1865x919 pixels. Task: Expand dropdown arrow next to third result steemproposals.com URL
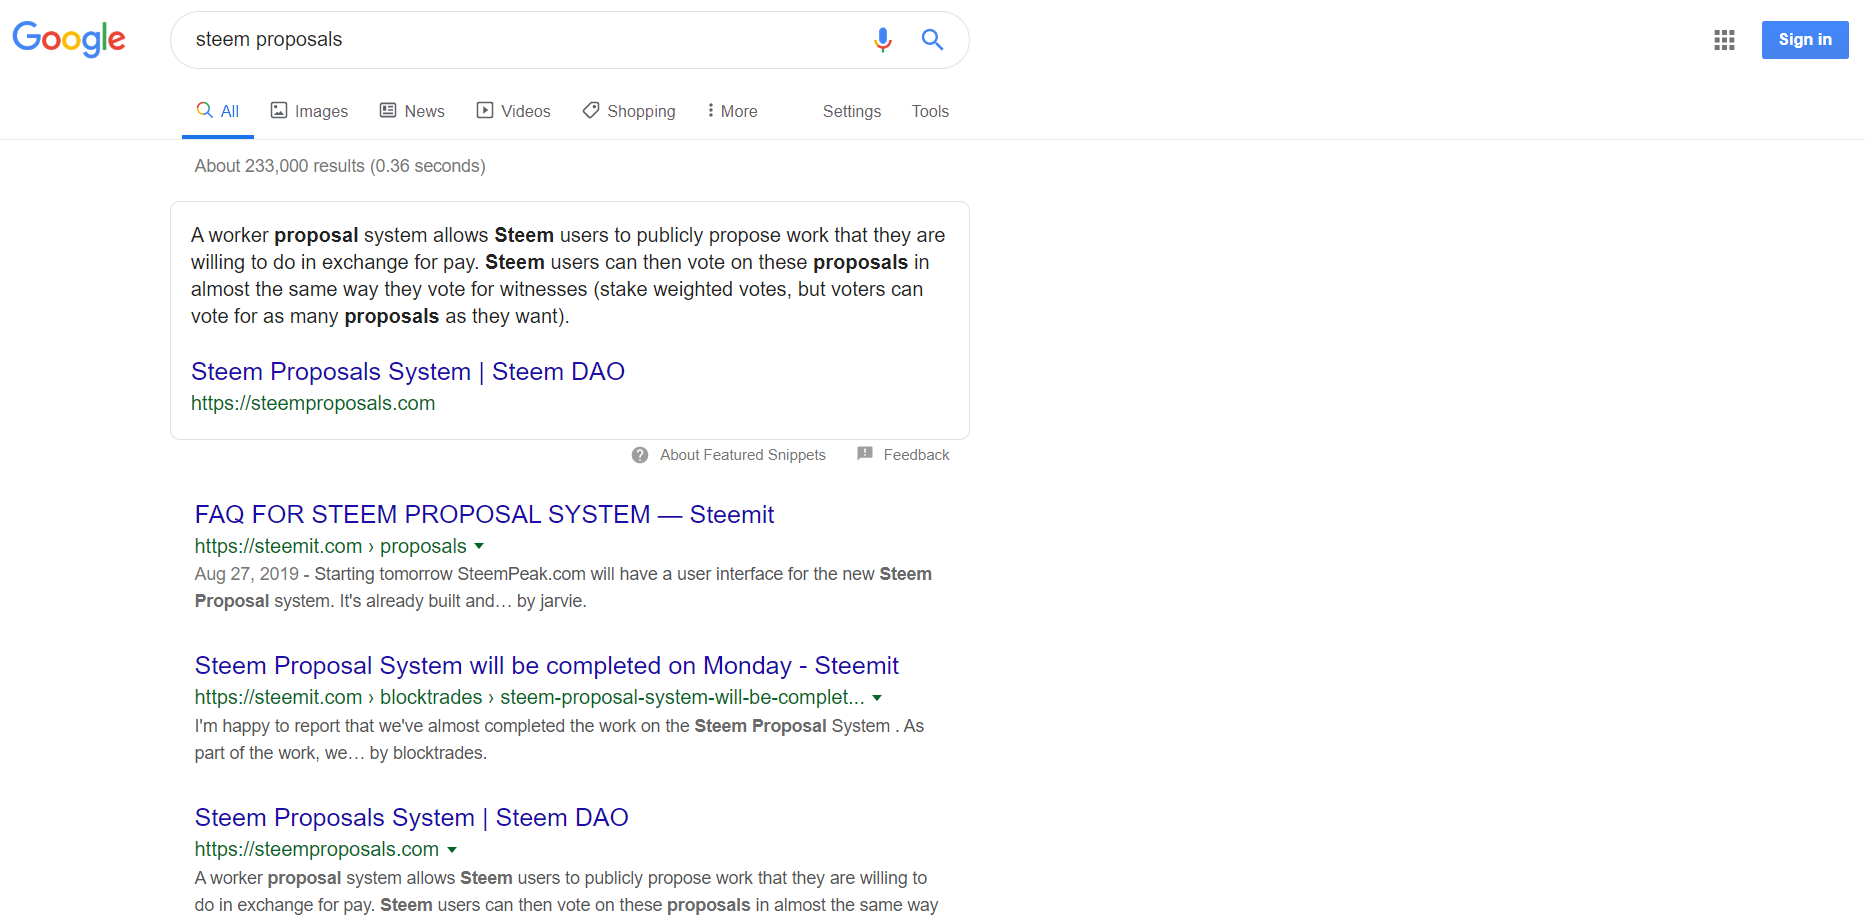click(452, 850)
